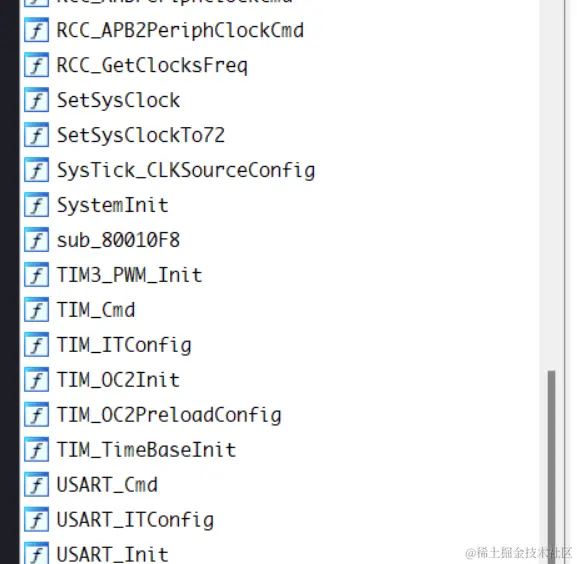The width and height of the screenshot is (577, 564).
Task: Click the scrollbar track above the thumb
Action: (551, 184)
